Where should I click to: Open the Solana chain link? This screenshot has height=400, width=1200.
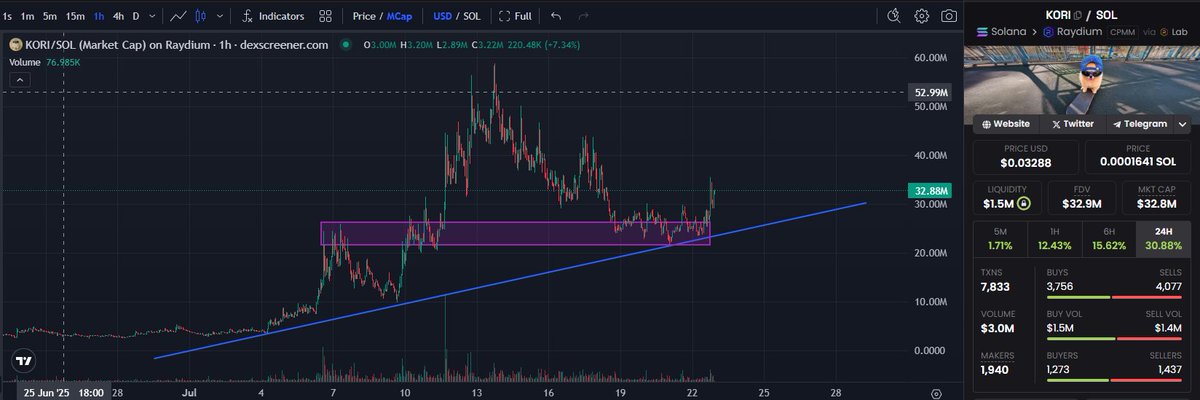coord(1000,32)
